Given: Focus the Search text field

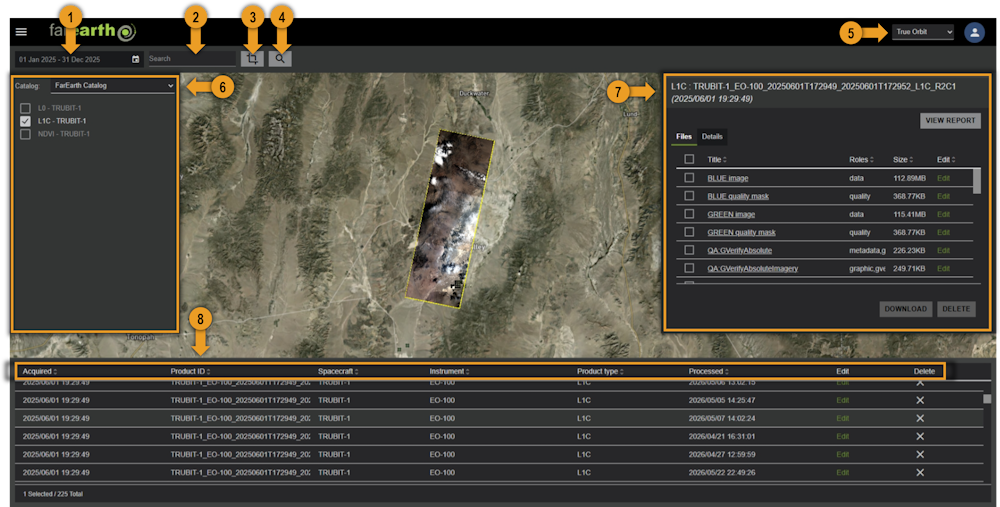Looking at the screenshot, I should pyautogui.click(x=192, y=59).
